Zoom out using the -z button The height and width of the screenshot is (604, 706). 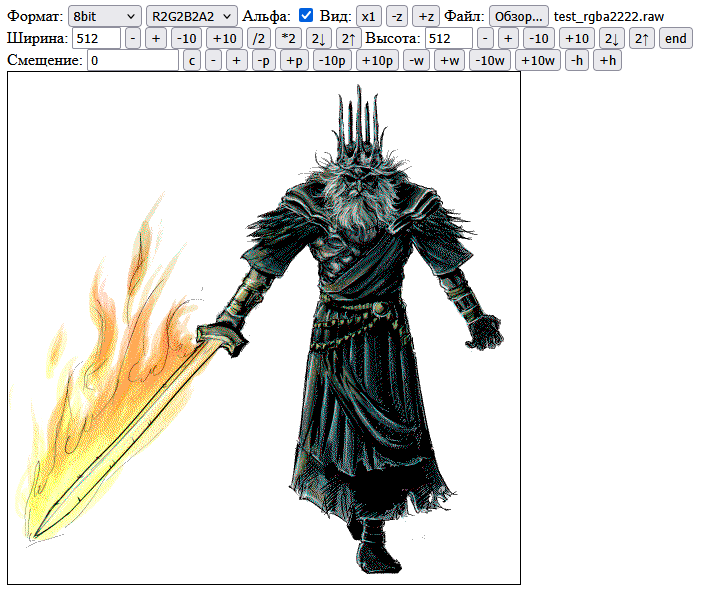(x=397, y=17)
